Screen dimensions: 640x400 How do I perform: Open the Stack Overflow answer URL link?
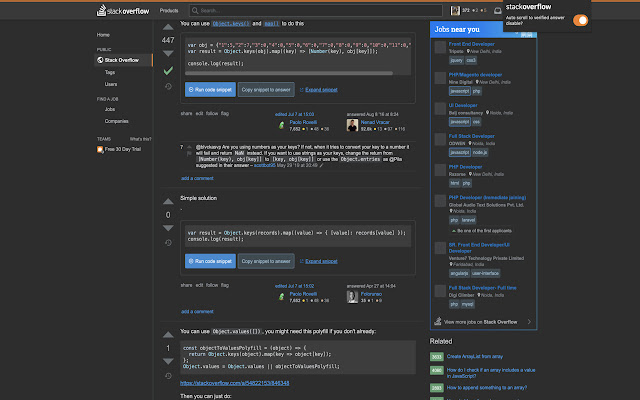click(235, 383)
